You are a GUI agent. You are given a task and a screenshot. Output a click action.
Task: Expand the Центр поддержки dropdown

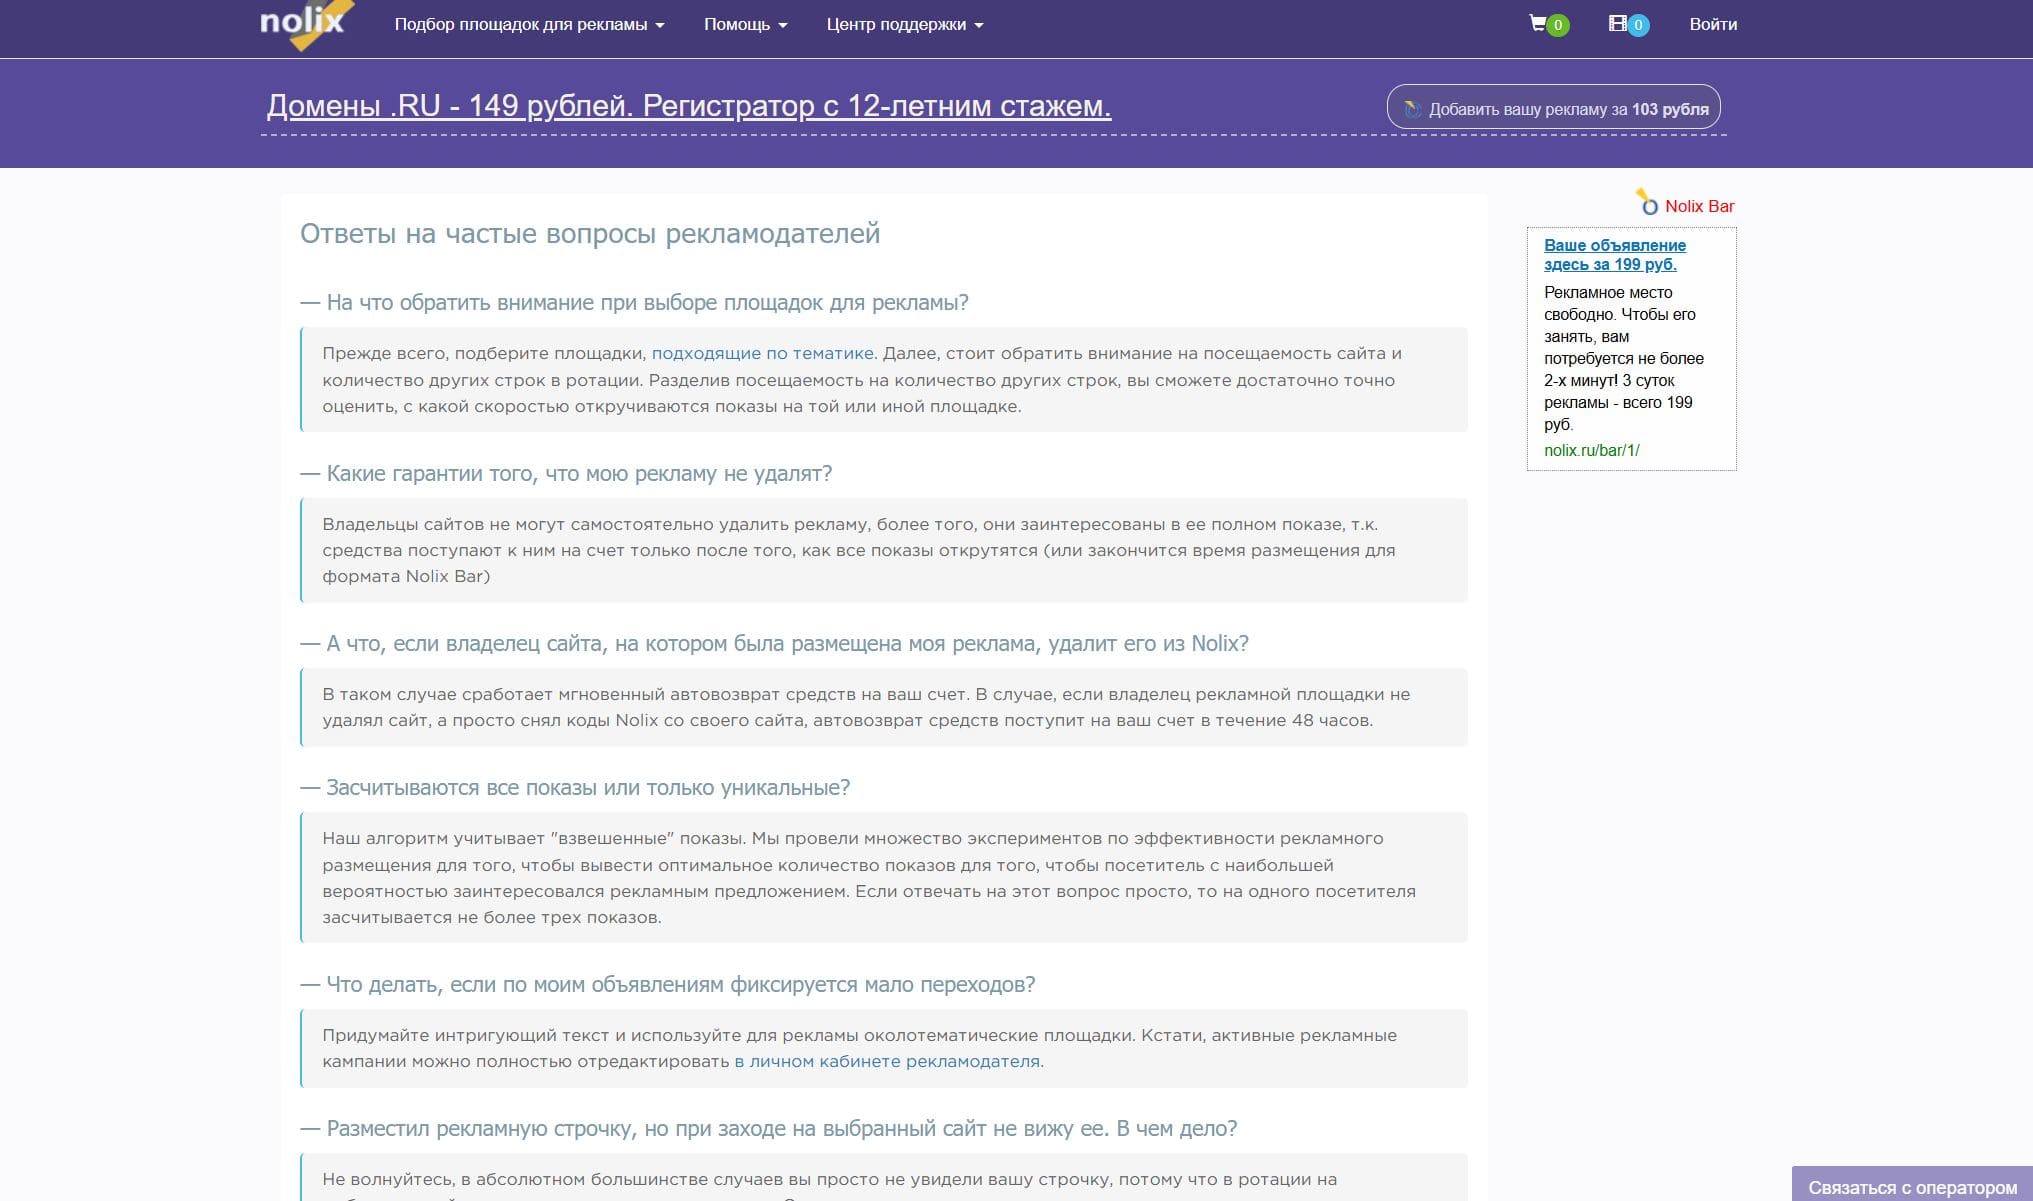pos(904,24)
